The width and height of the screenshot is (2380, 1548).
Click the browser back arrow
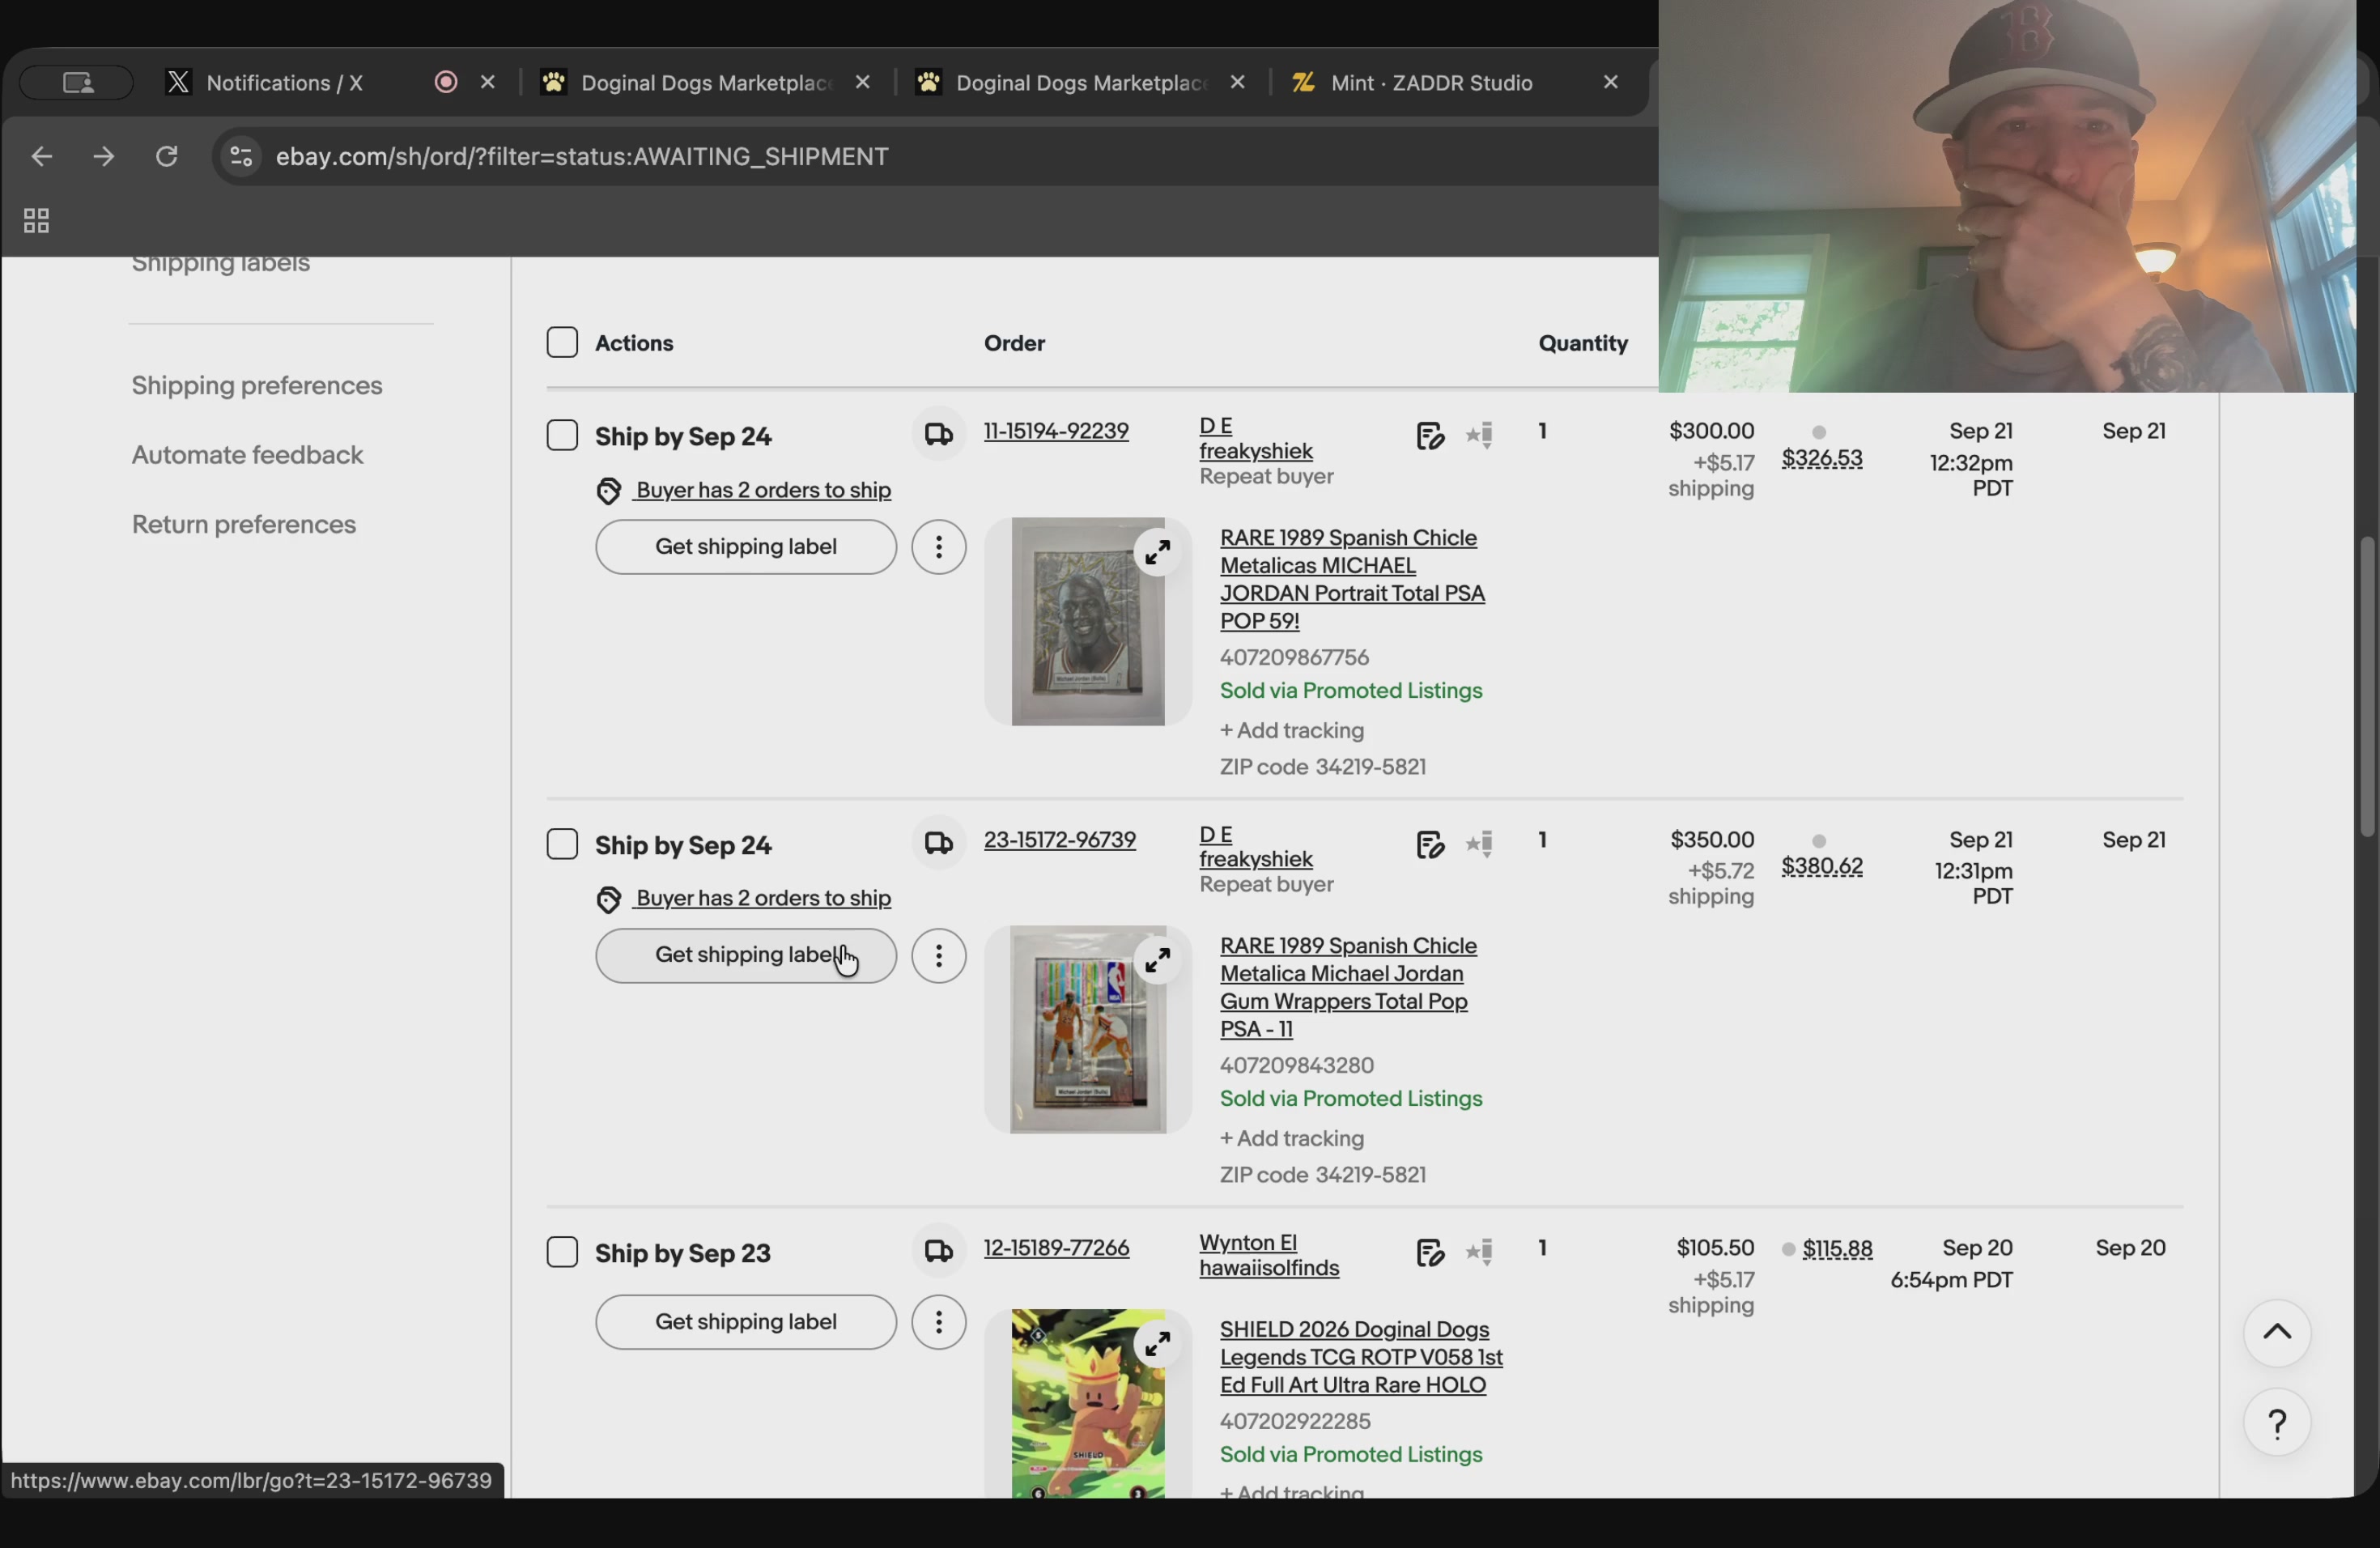click(x=41, y=157)
